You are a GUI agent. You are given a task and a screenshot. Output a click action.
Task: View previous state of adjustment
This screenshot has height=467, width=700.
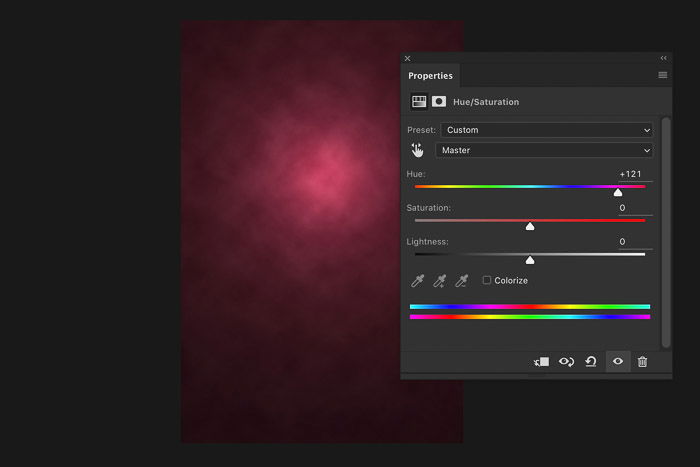coord(567,362)
